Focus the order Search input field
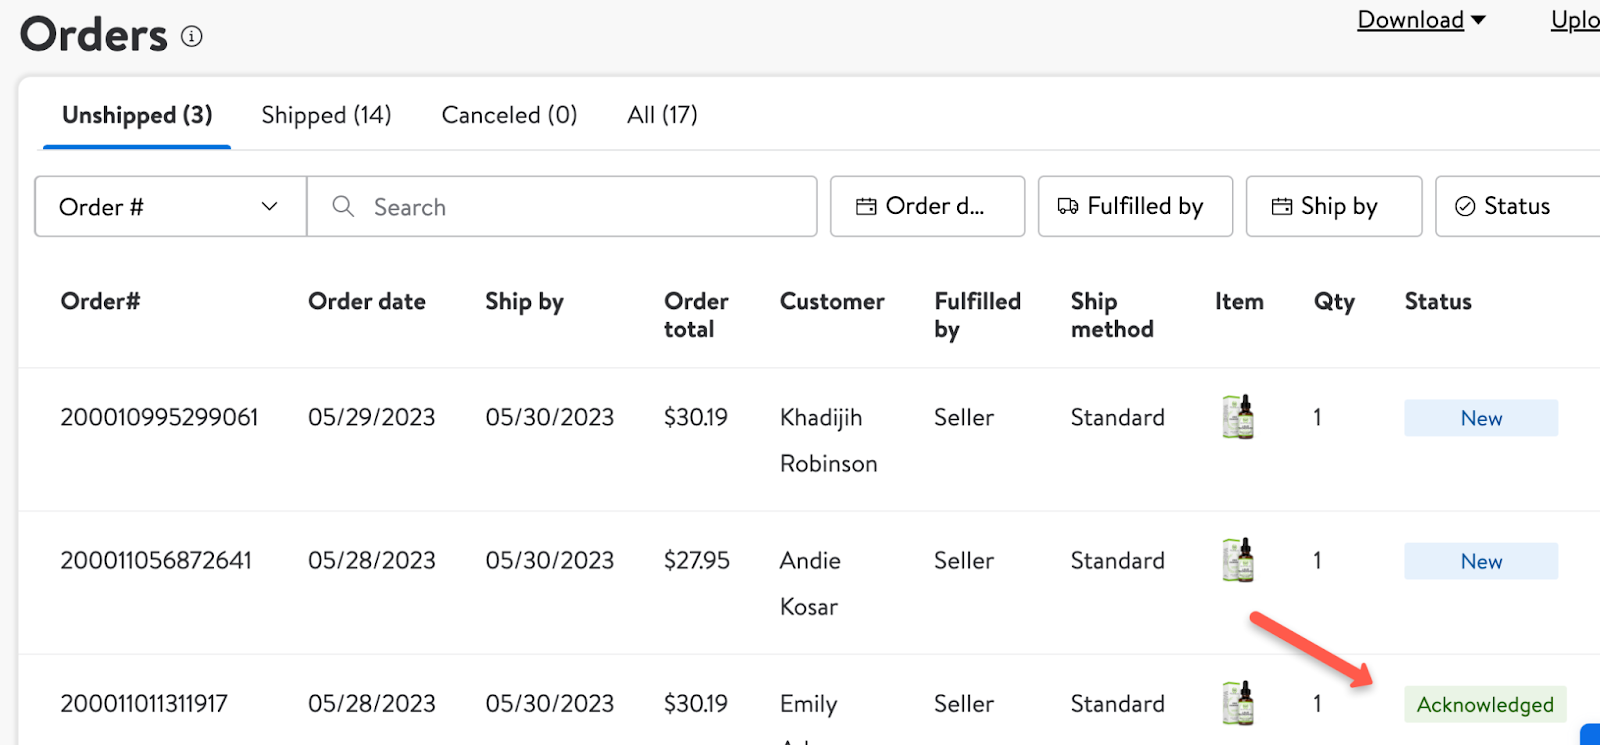The width and height of the screenshot is (1600, 745). [x=562, y=206]
